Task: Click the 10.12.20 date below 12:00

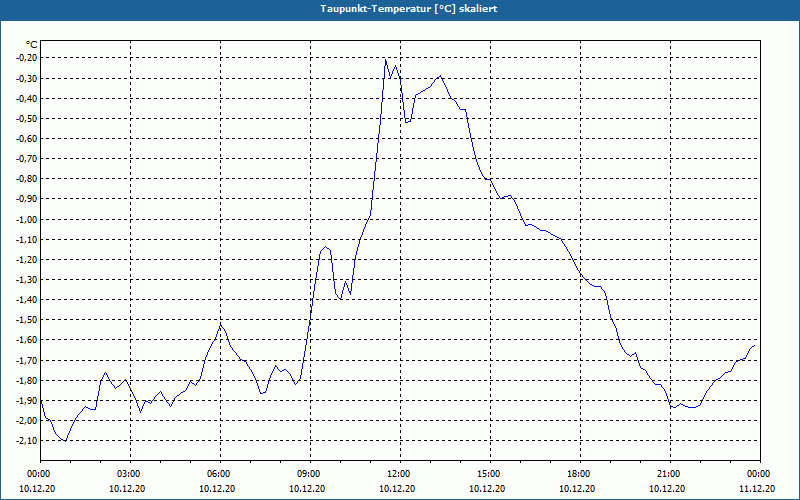Action: [397, 489]
